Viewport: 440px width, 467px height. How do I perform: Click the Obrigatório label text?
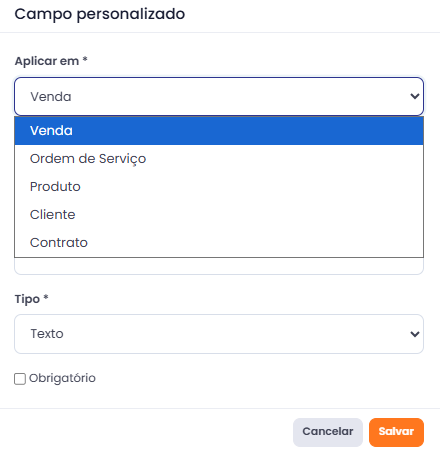coord(62,378)
